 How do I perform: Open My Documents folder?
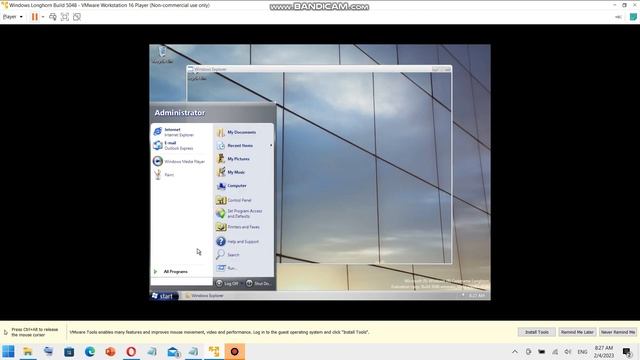237,132
